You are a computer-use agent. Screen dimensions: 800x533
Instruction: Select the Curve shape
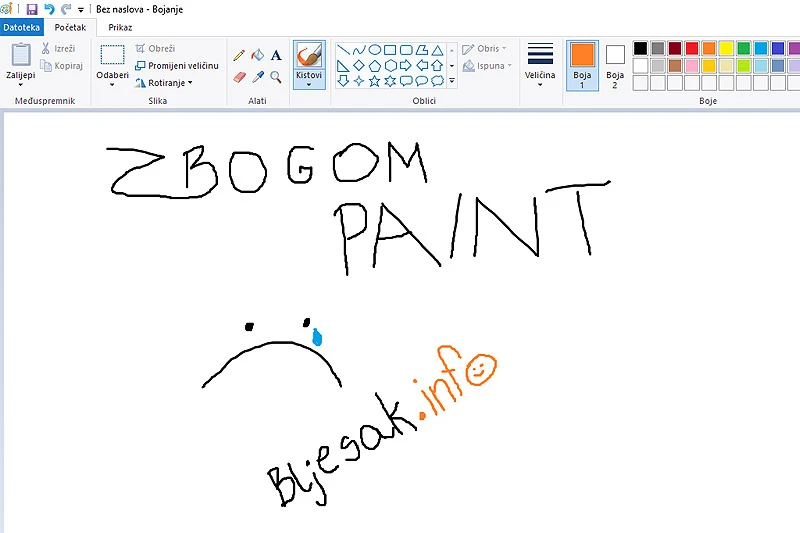[x=359, y=50]
